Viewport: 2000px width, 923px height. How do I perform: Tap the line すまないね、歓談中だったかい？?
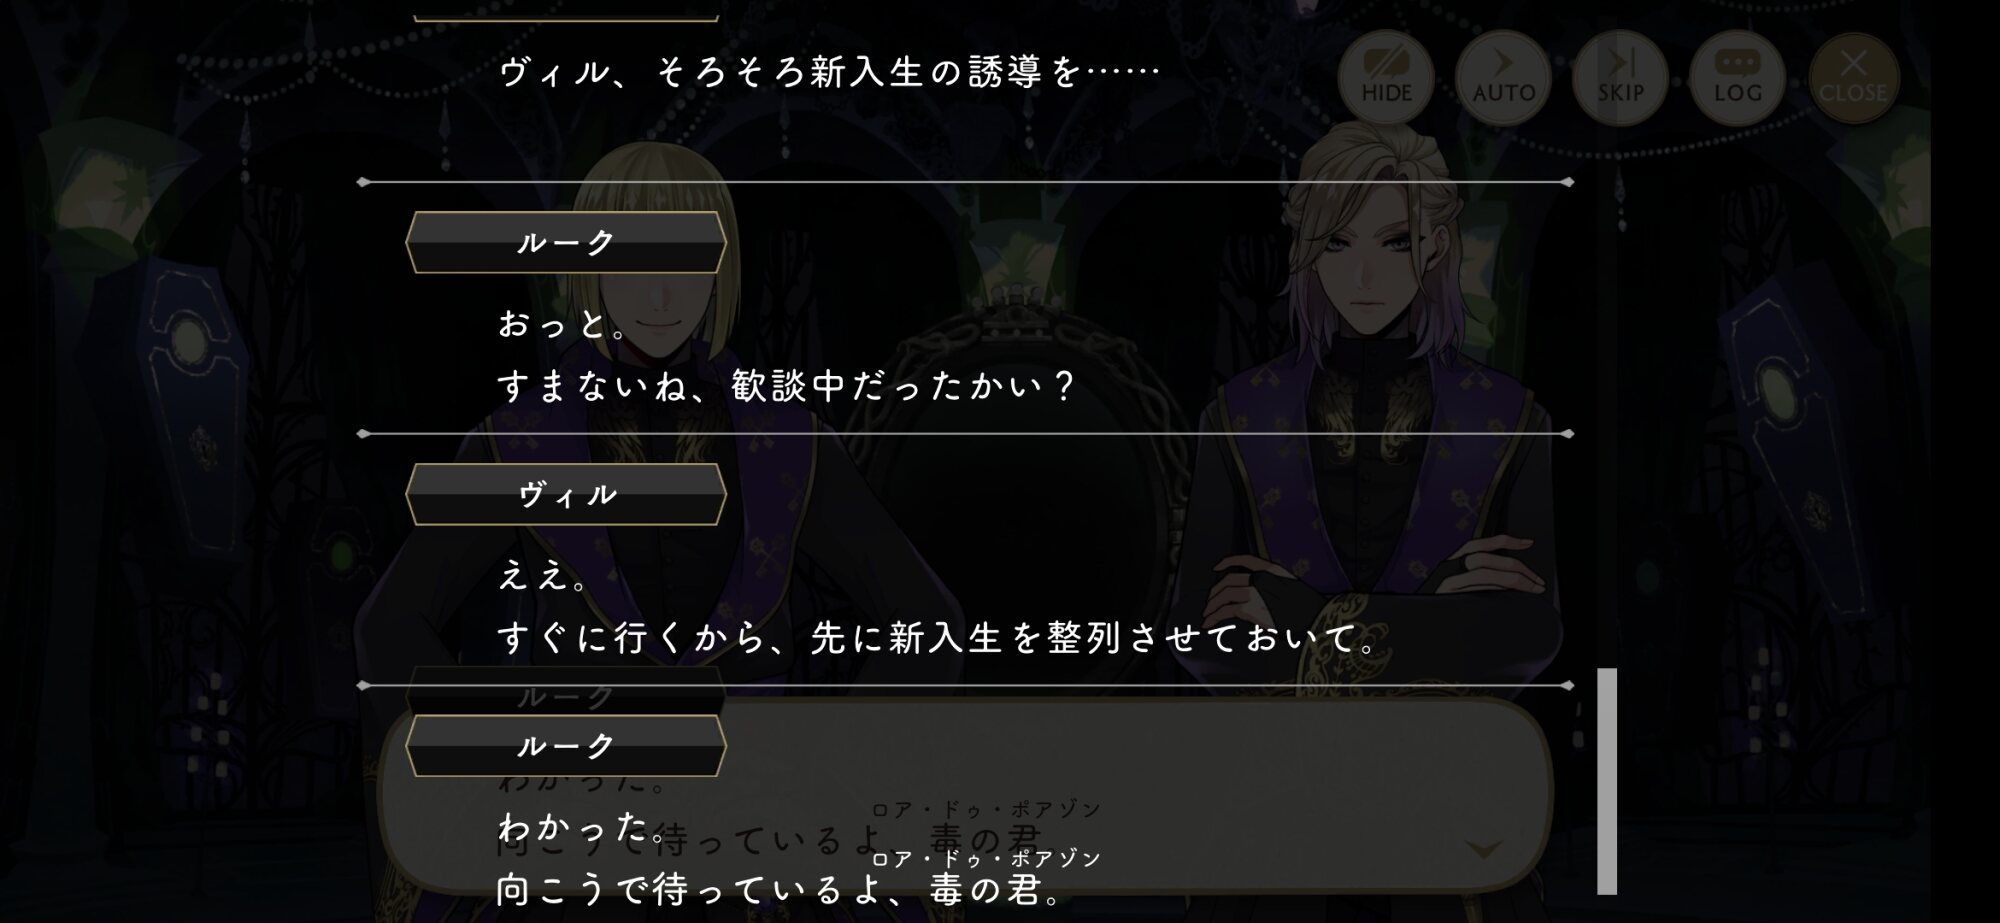786,387
